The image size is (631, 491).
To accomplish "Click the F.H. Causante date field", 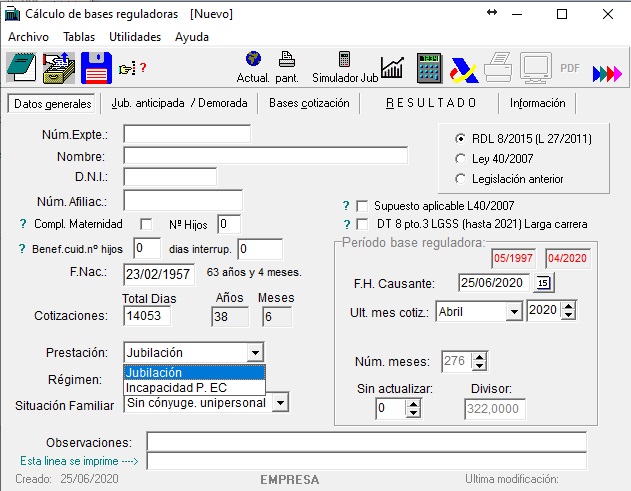I will 495,283.
